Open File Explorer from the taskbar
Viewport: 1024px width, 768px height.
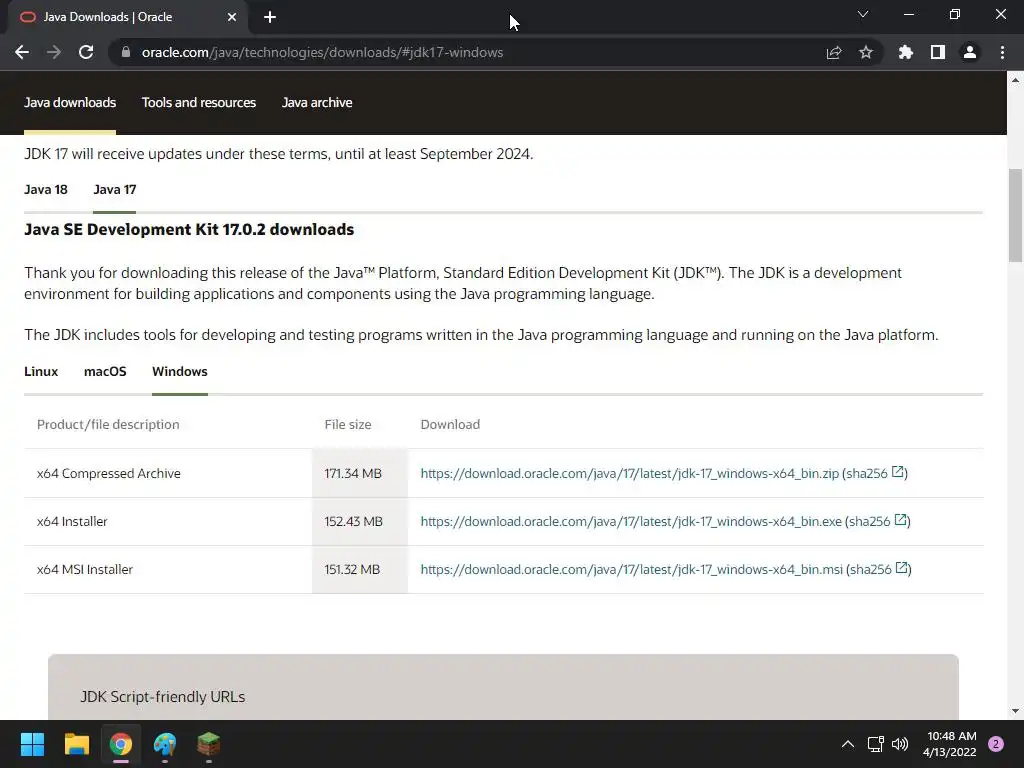76,744
